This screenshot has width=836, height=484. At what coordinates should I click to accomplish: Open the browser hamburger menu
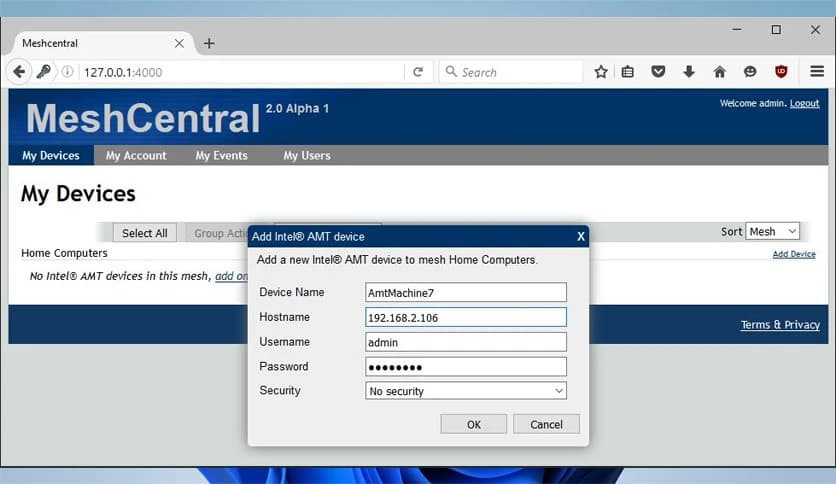[x=817, y=71]
